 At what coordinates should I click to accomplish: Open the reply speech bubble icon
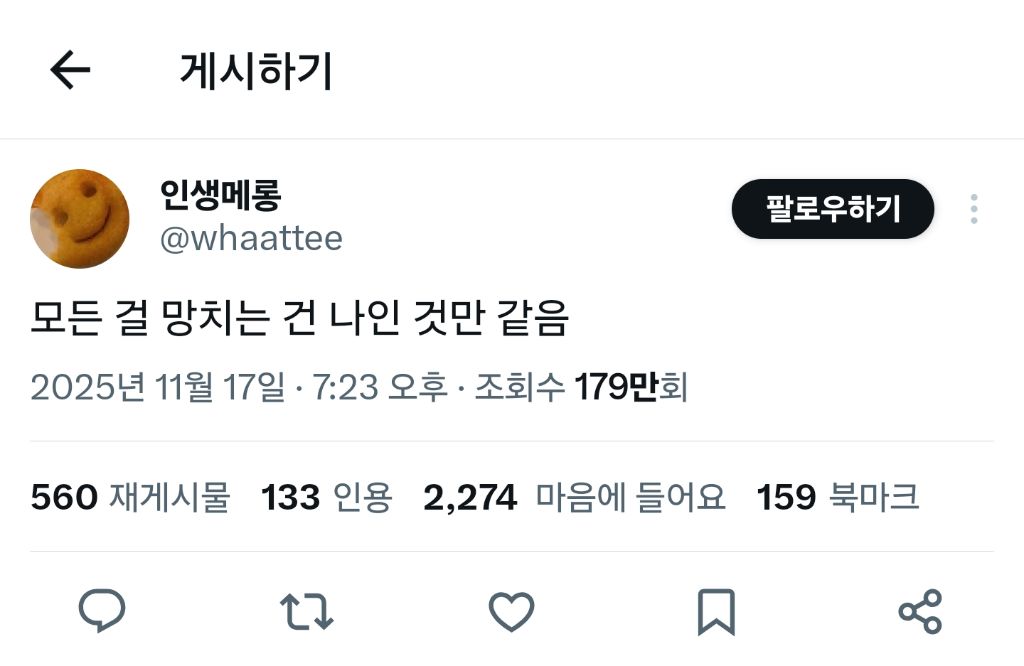click(x=102, y=610)
